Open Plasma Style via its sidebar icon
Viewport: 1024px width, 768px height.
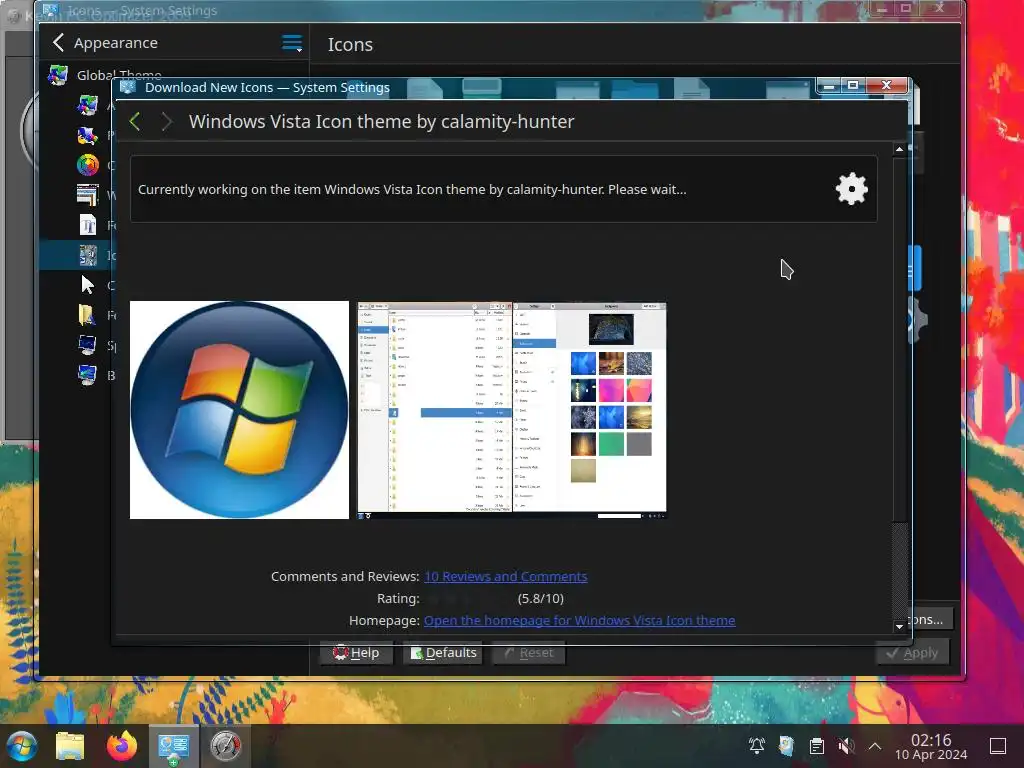click(x=88, y=135)
